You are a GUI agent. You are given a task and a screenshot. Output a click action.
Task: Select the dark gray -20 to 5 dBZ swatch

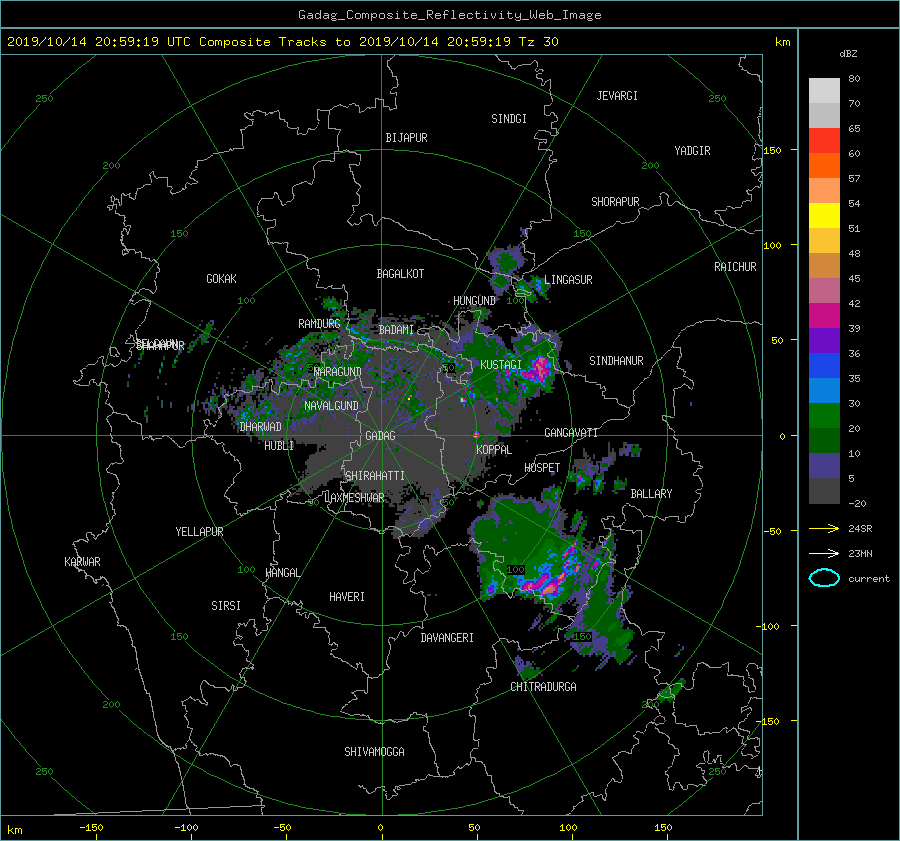tap(824, 491)
